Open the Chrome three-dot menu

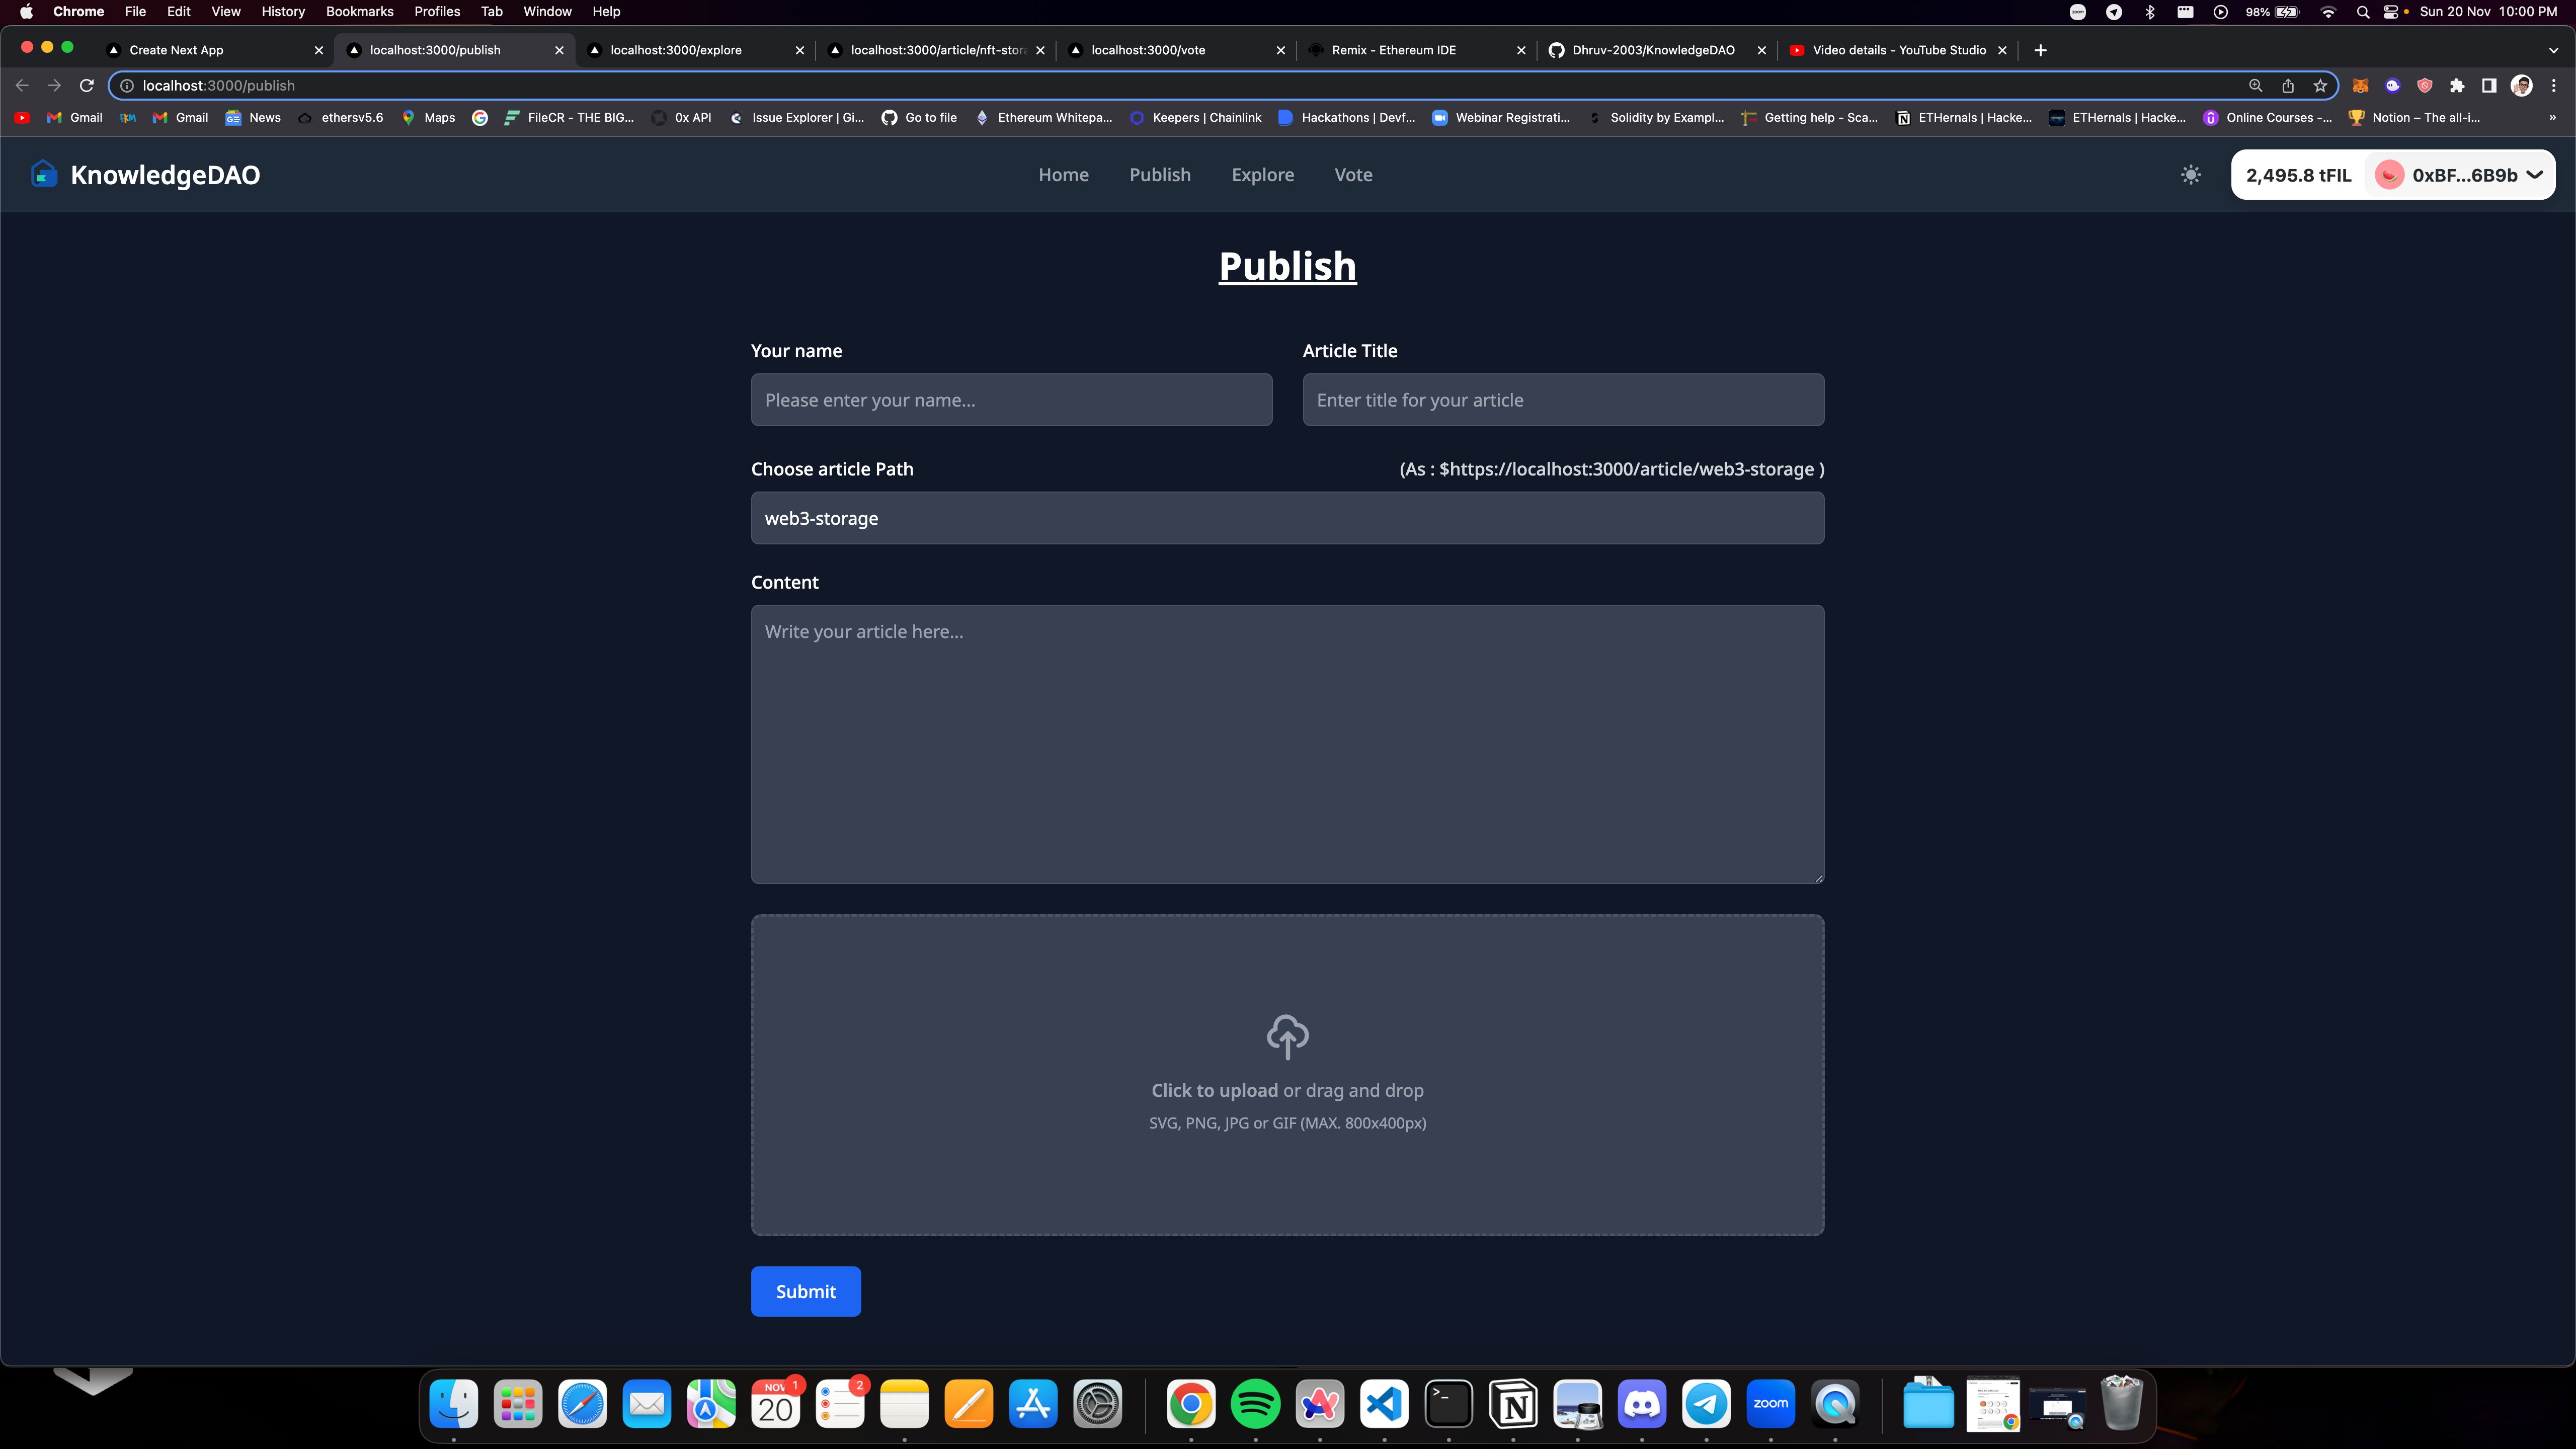[2553, 85]
